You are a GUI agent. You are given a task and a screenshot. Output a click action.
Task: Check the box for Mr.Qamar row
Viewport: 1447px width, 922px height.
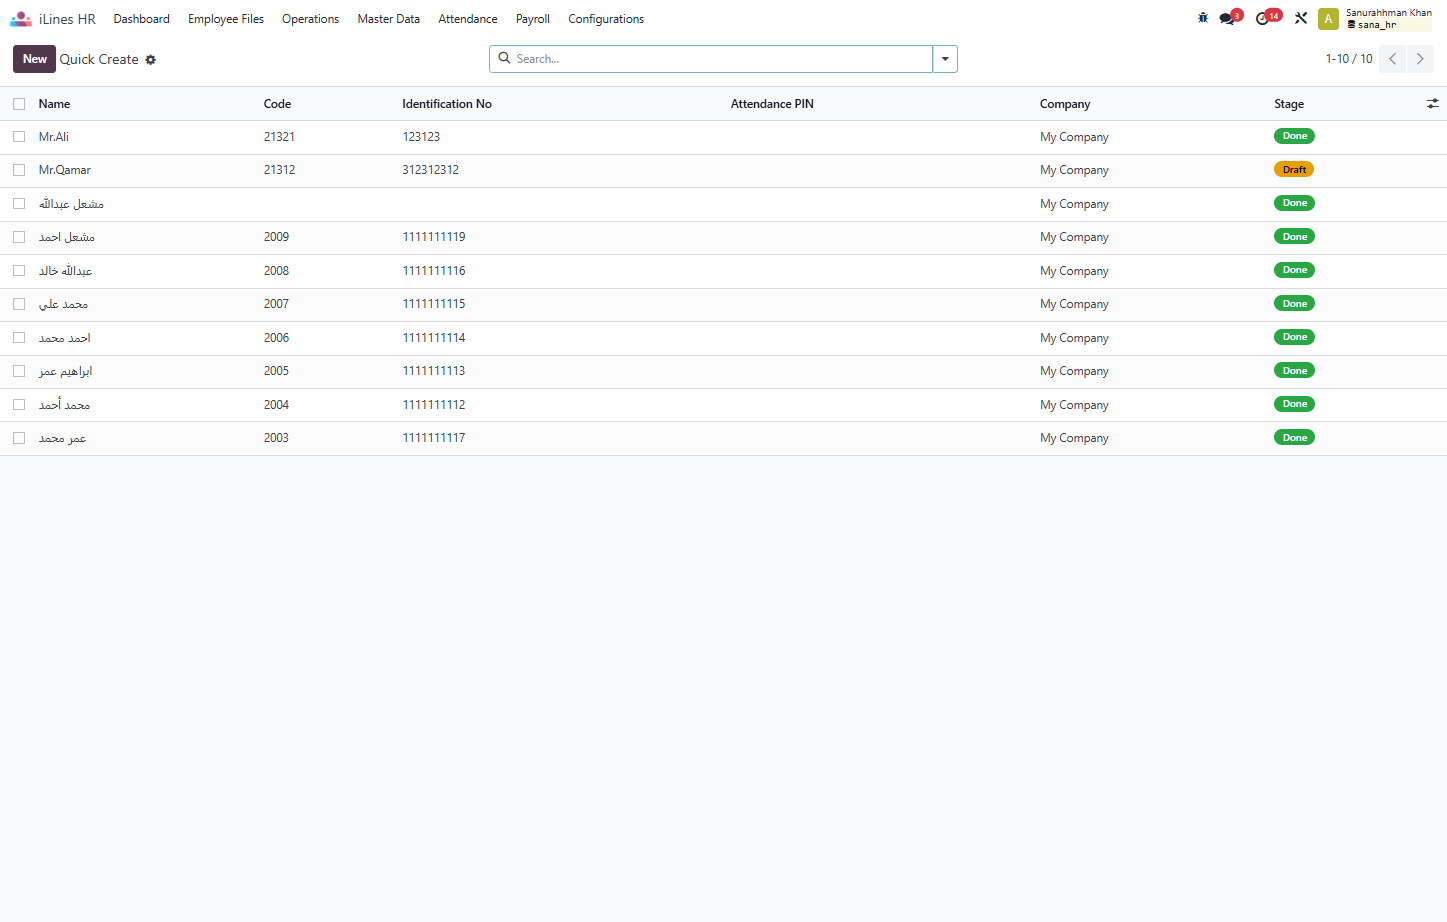[x=19, y=170]
